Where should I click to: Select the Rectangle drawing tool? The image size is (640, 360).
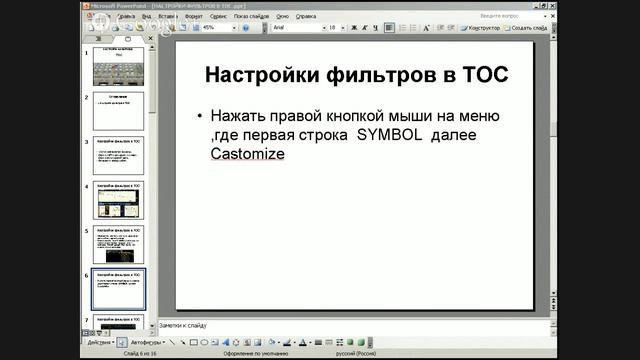click(x=193, y=342)
